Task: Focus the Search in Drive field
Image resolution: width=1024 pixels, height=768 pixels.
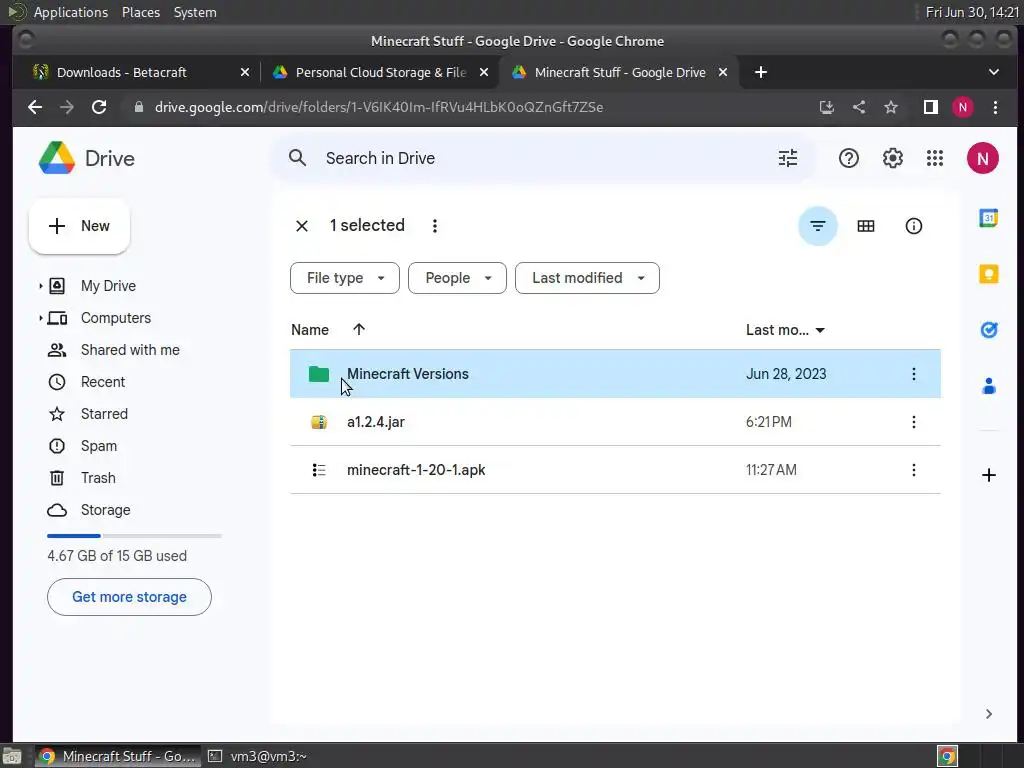Action: click(x=542, y=158)
